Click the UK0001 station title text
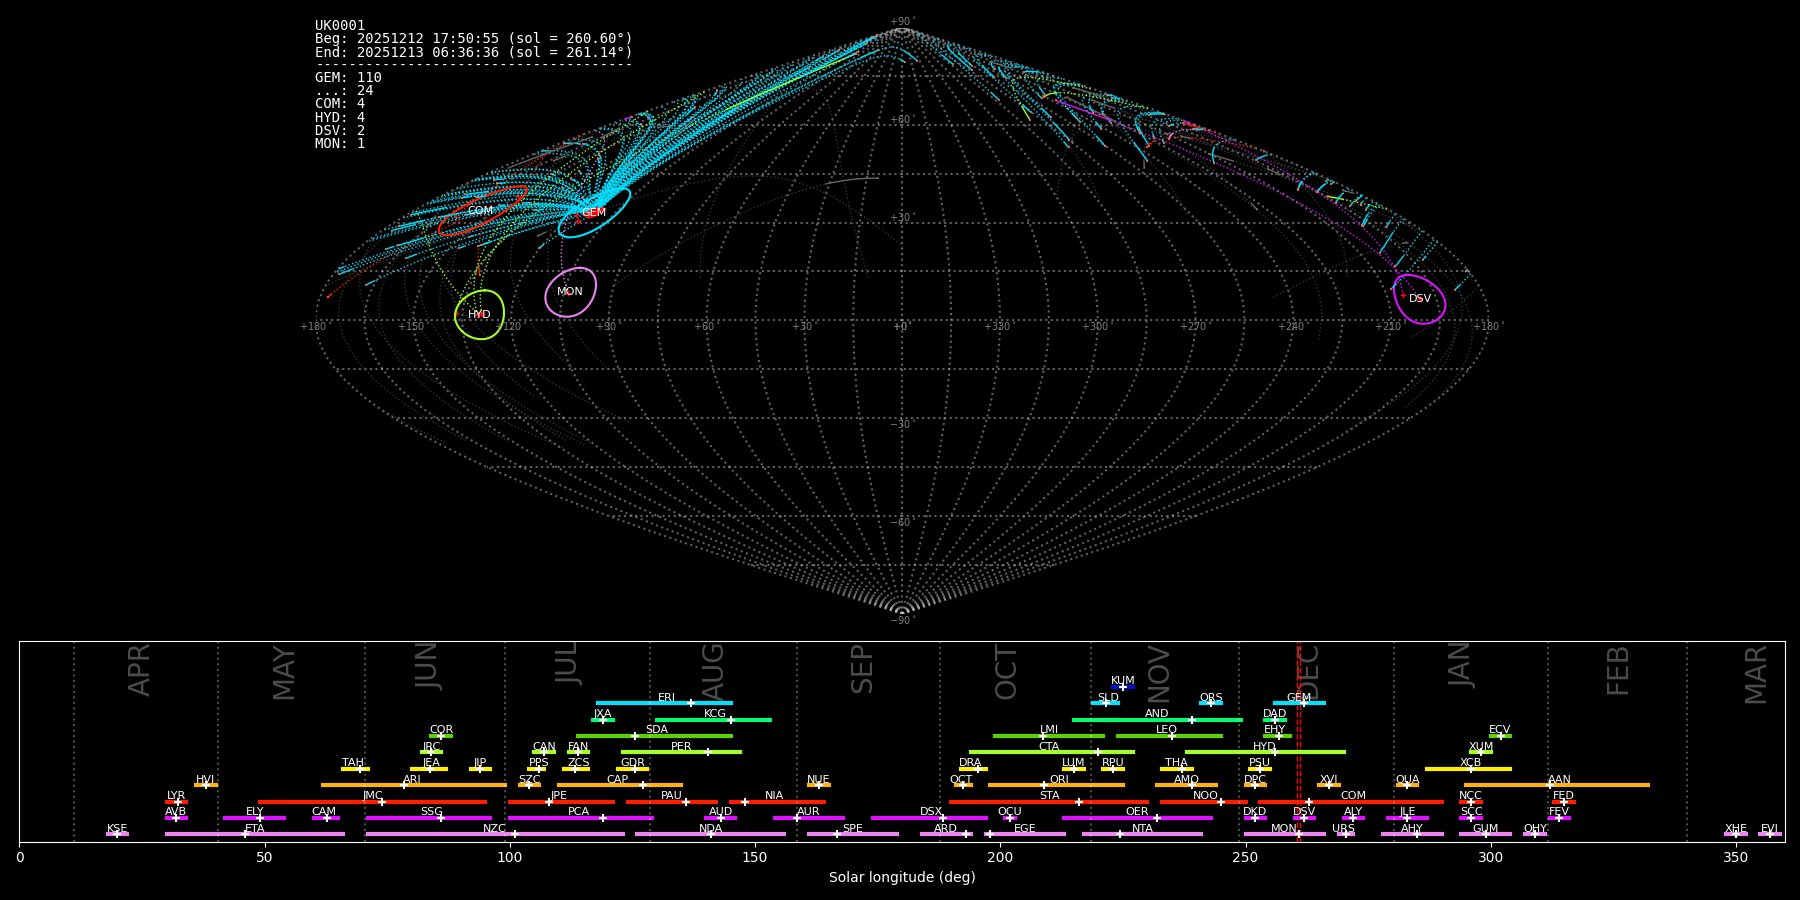This screenshot has height=900, width=1800. pos(340,26)
